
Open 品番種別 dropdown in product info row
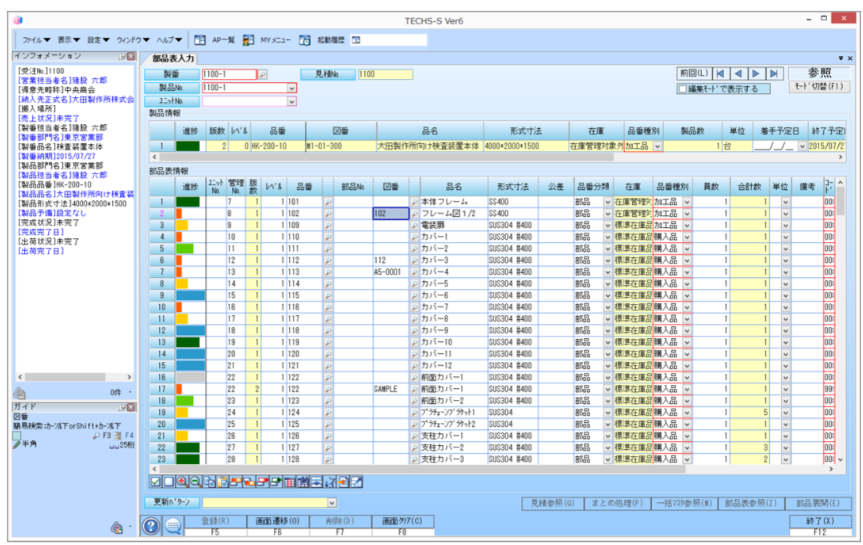coord(658,146)
